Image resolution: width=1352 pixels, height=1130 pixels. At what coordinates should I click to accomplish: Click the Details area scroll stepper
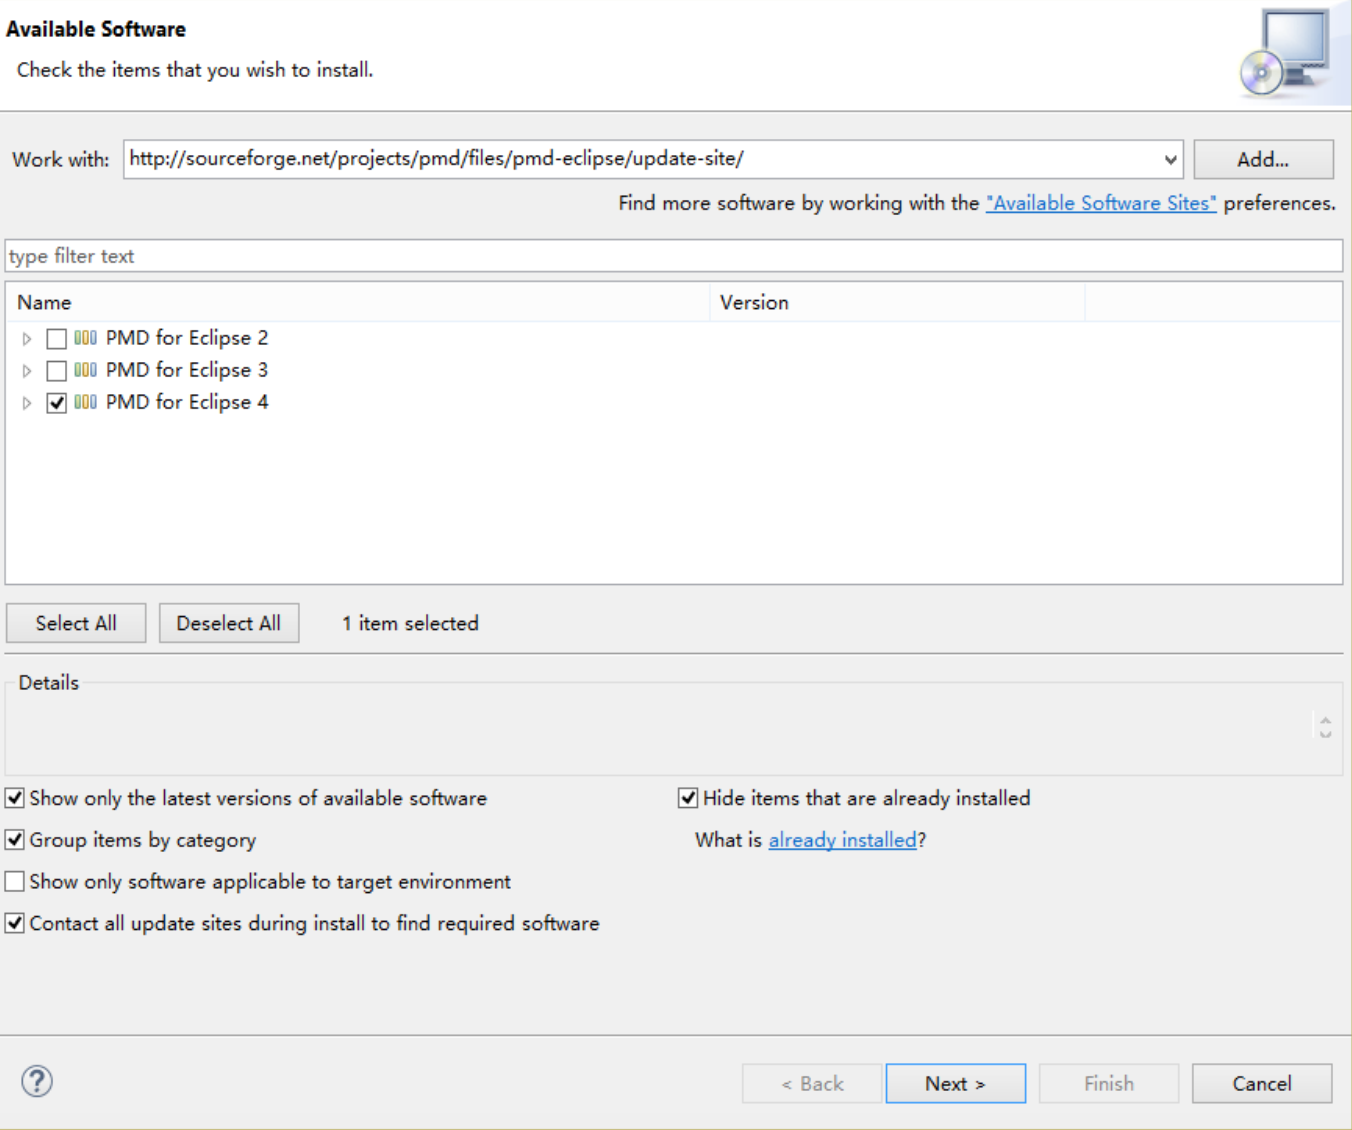[x=1325, y=727]
